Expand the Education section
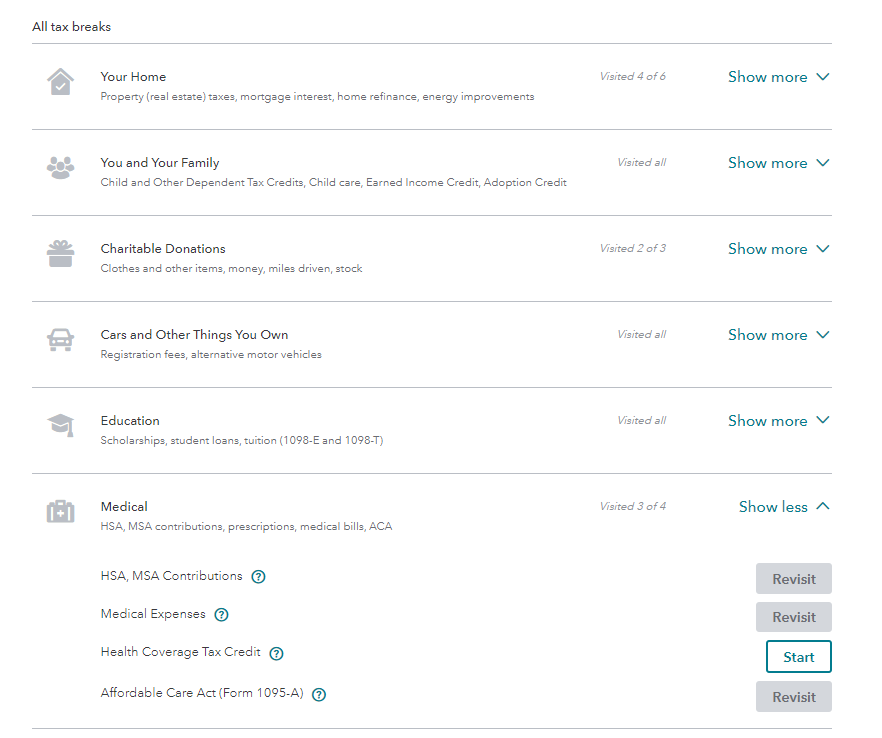 778,421
